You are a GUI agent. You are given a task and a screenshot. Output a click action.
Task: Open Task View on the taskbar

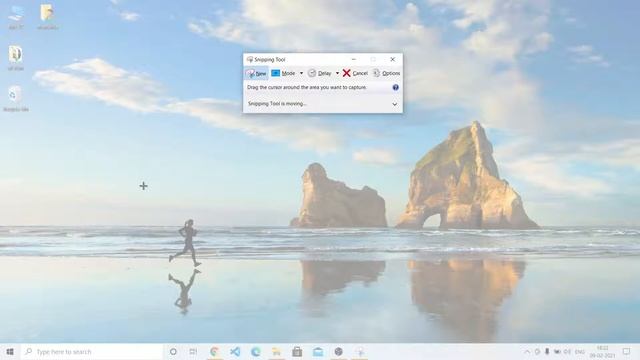pyautogui.click(x=193, y=351)
